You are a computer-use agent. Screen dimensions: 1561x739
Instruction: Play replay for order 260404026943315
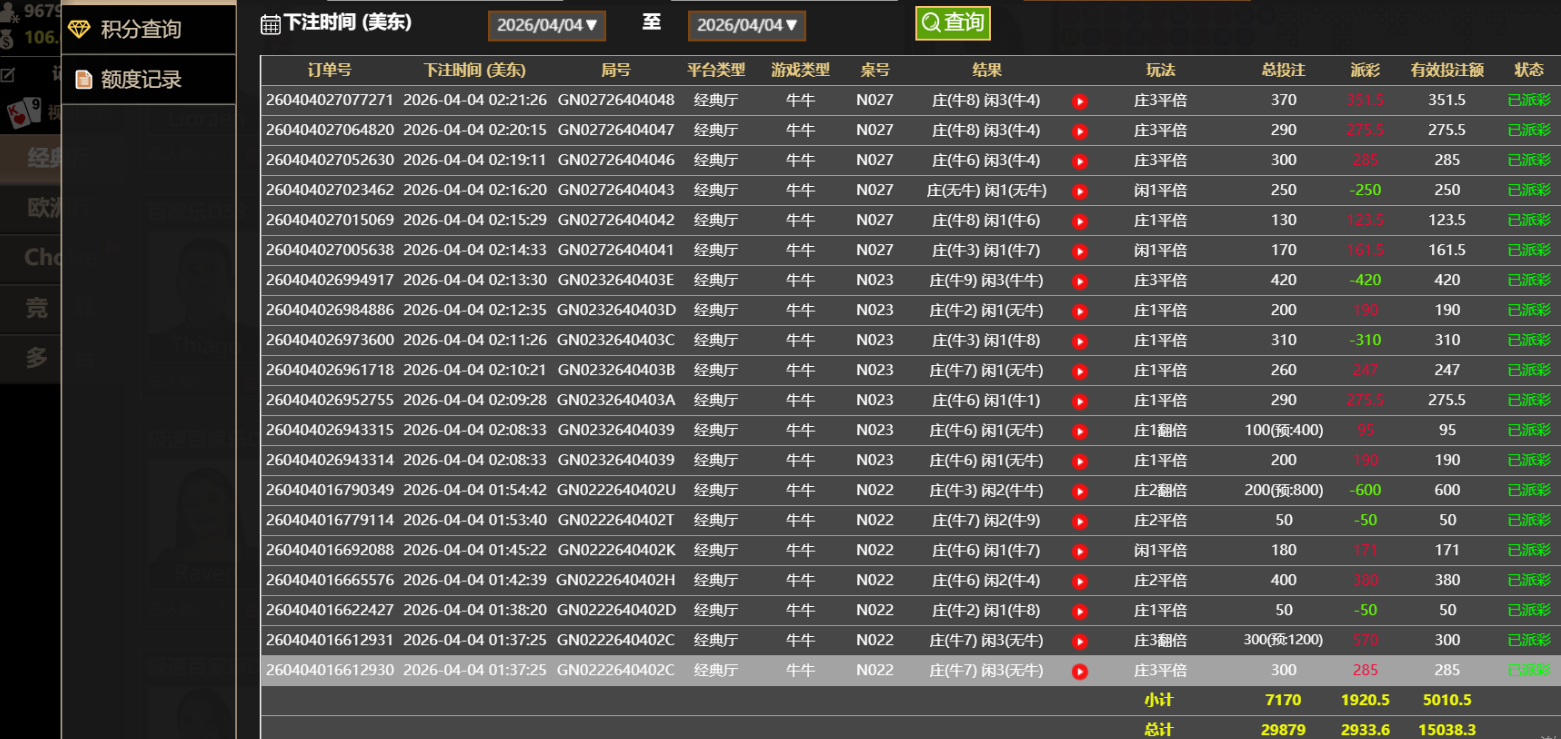tap(1080, 431)
